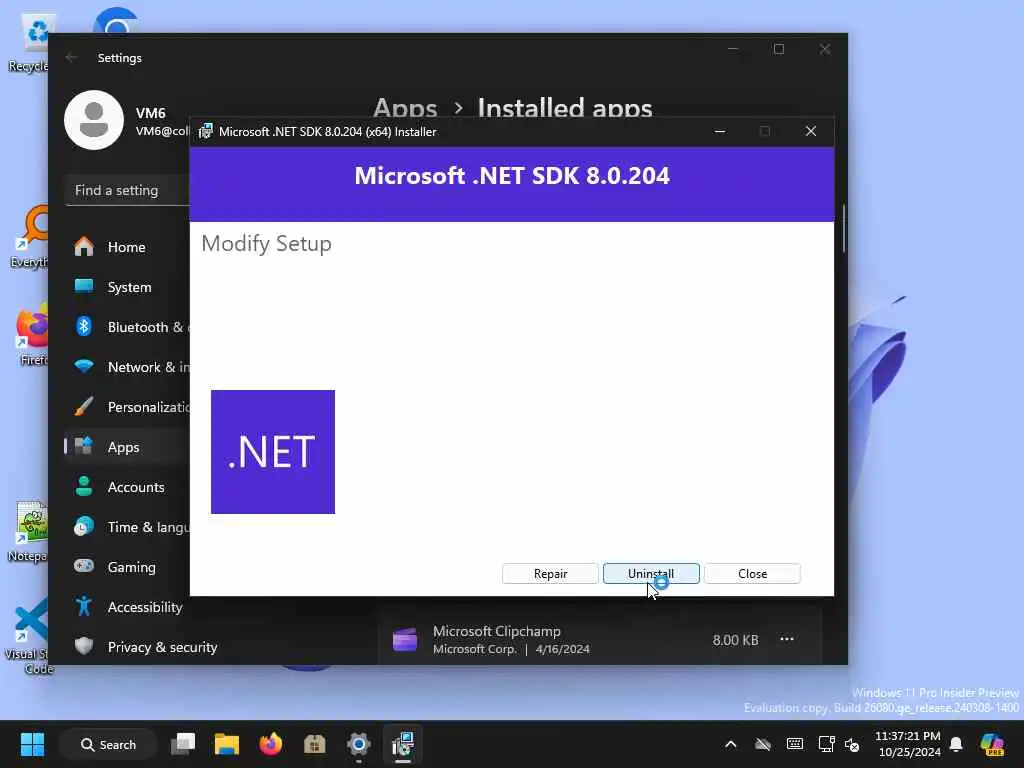This screenshot has width=1024, height=768.
Task: Click the Find a setting search box
Action: tap(127, 190)
